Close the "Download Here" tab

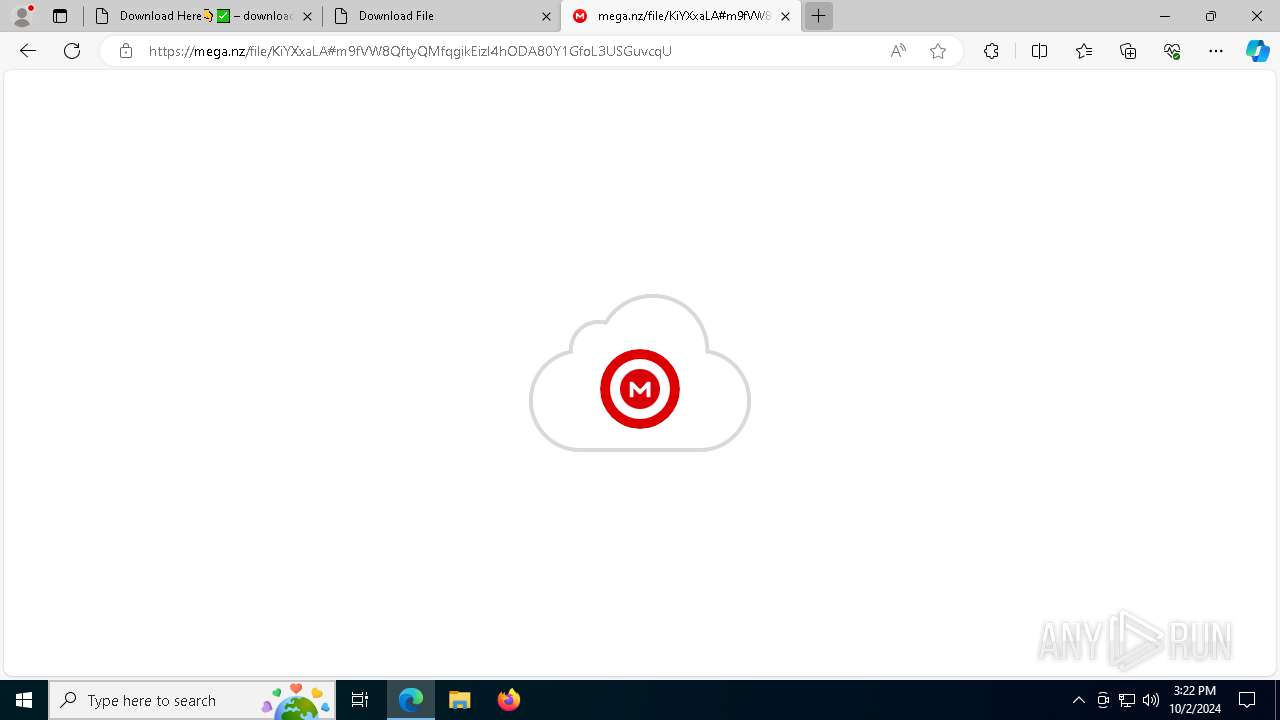click(307, 16)
